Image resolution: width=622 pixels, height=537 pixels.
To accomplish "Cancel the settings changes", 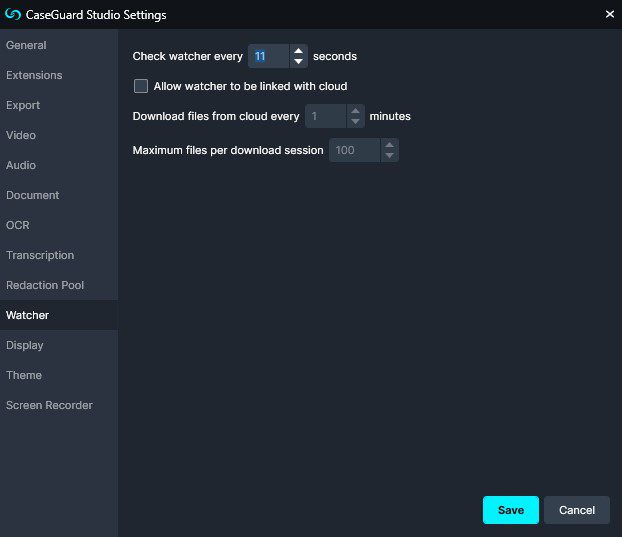I will coord(577,510).
